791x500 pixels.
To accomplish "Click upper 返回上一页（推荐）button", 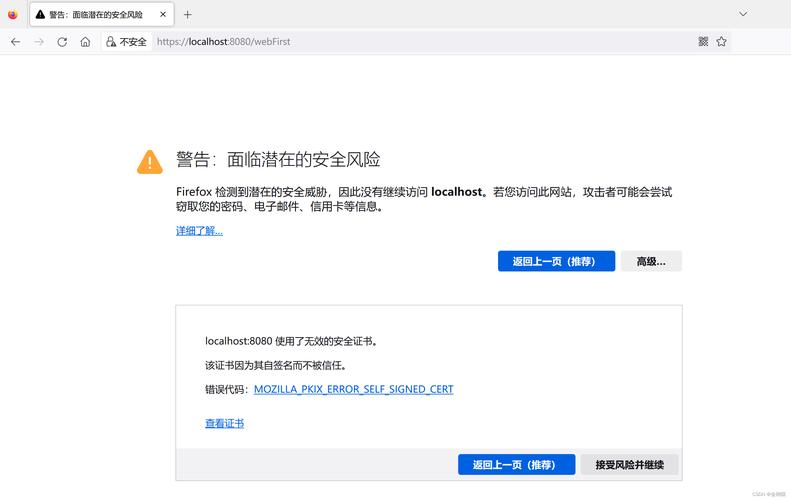I will pos(556,261).
